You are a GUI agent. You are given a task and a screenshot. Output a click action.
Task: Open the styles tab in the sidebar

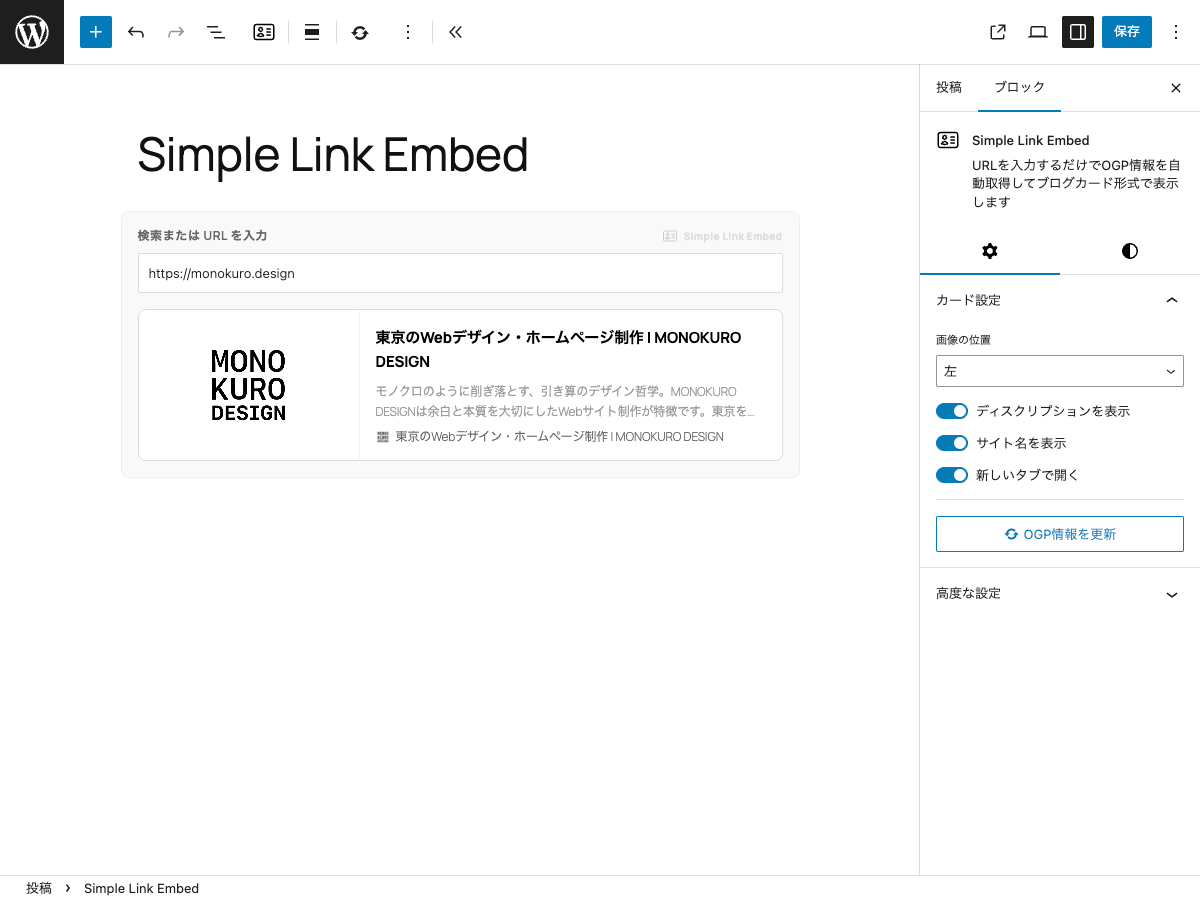pos(1129,251)
